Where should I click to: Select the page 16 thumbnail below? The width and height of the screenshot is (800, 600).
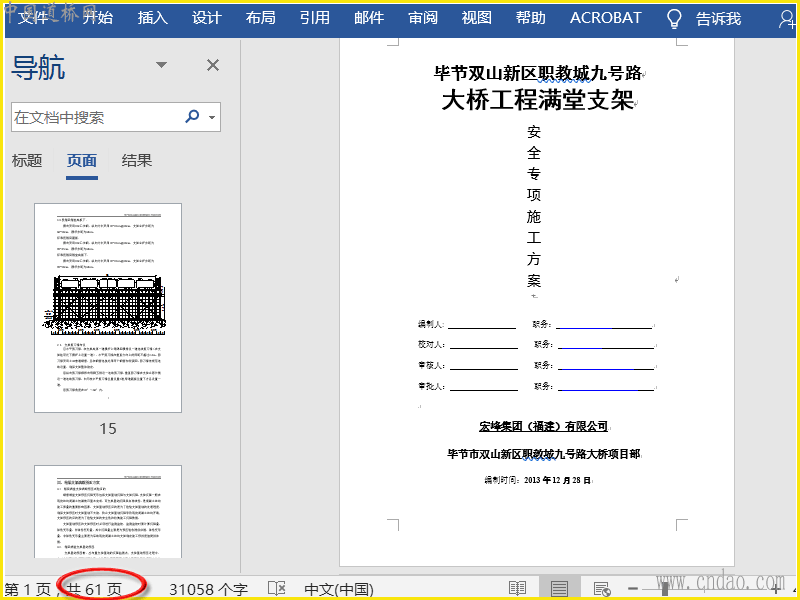tap(108, 511)
